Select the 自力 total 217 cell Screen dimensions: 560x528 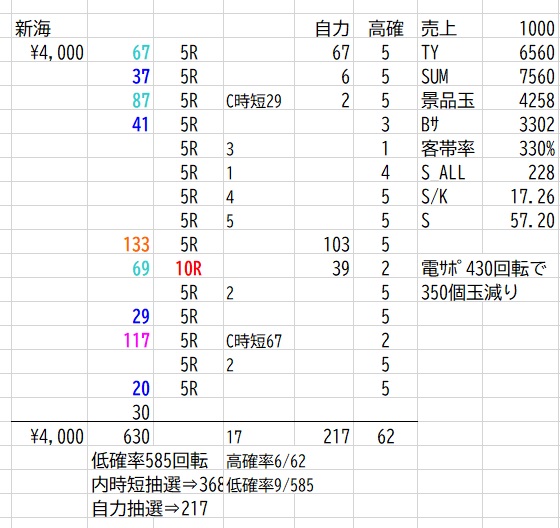pos(336,437)
